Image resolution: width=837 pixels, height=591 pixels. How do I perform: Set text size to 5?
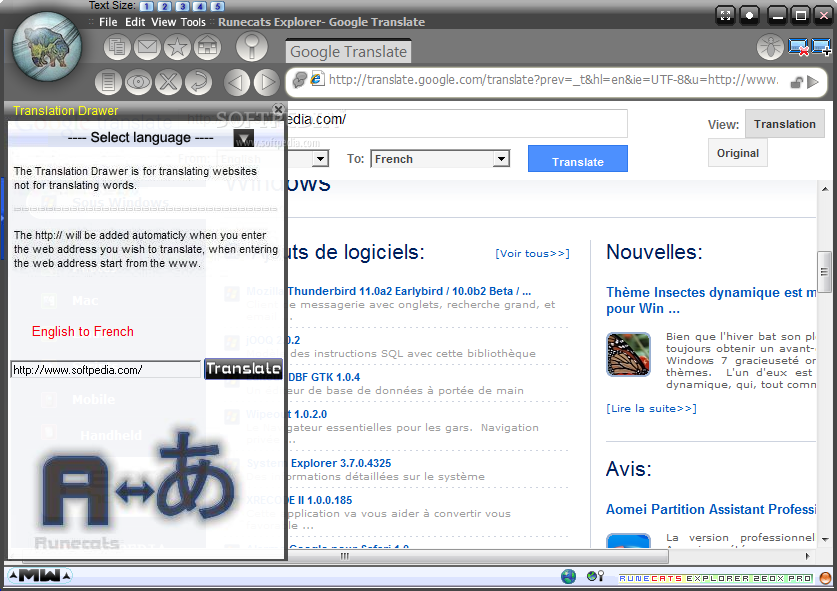tap(217, 6)
